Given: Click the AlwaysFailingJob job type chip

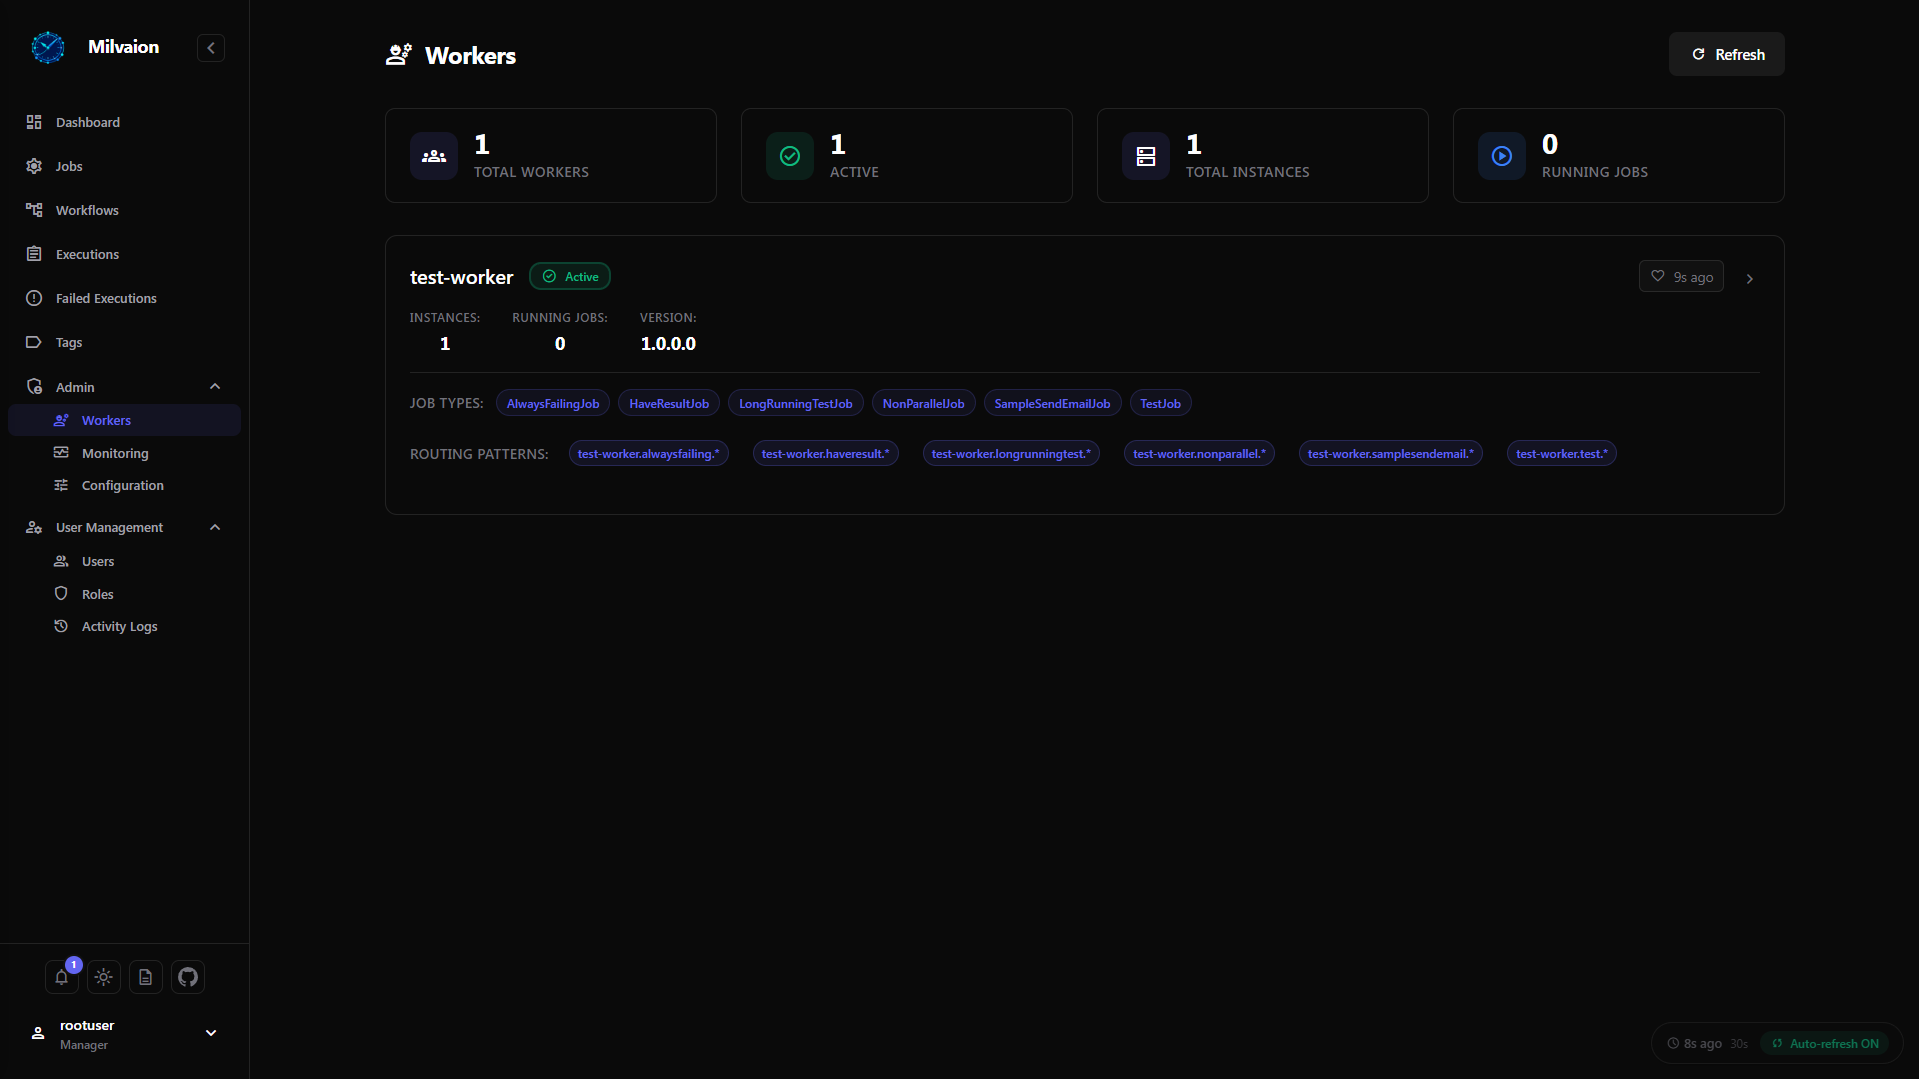Looking at the screenshot, I should 552,404.
